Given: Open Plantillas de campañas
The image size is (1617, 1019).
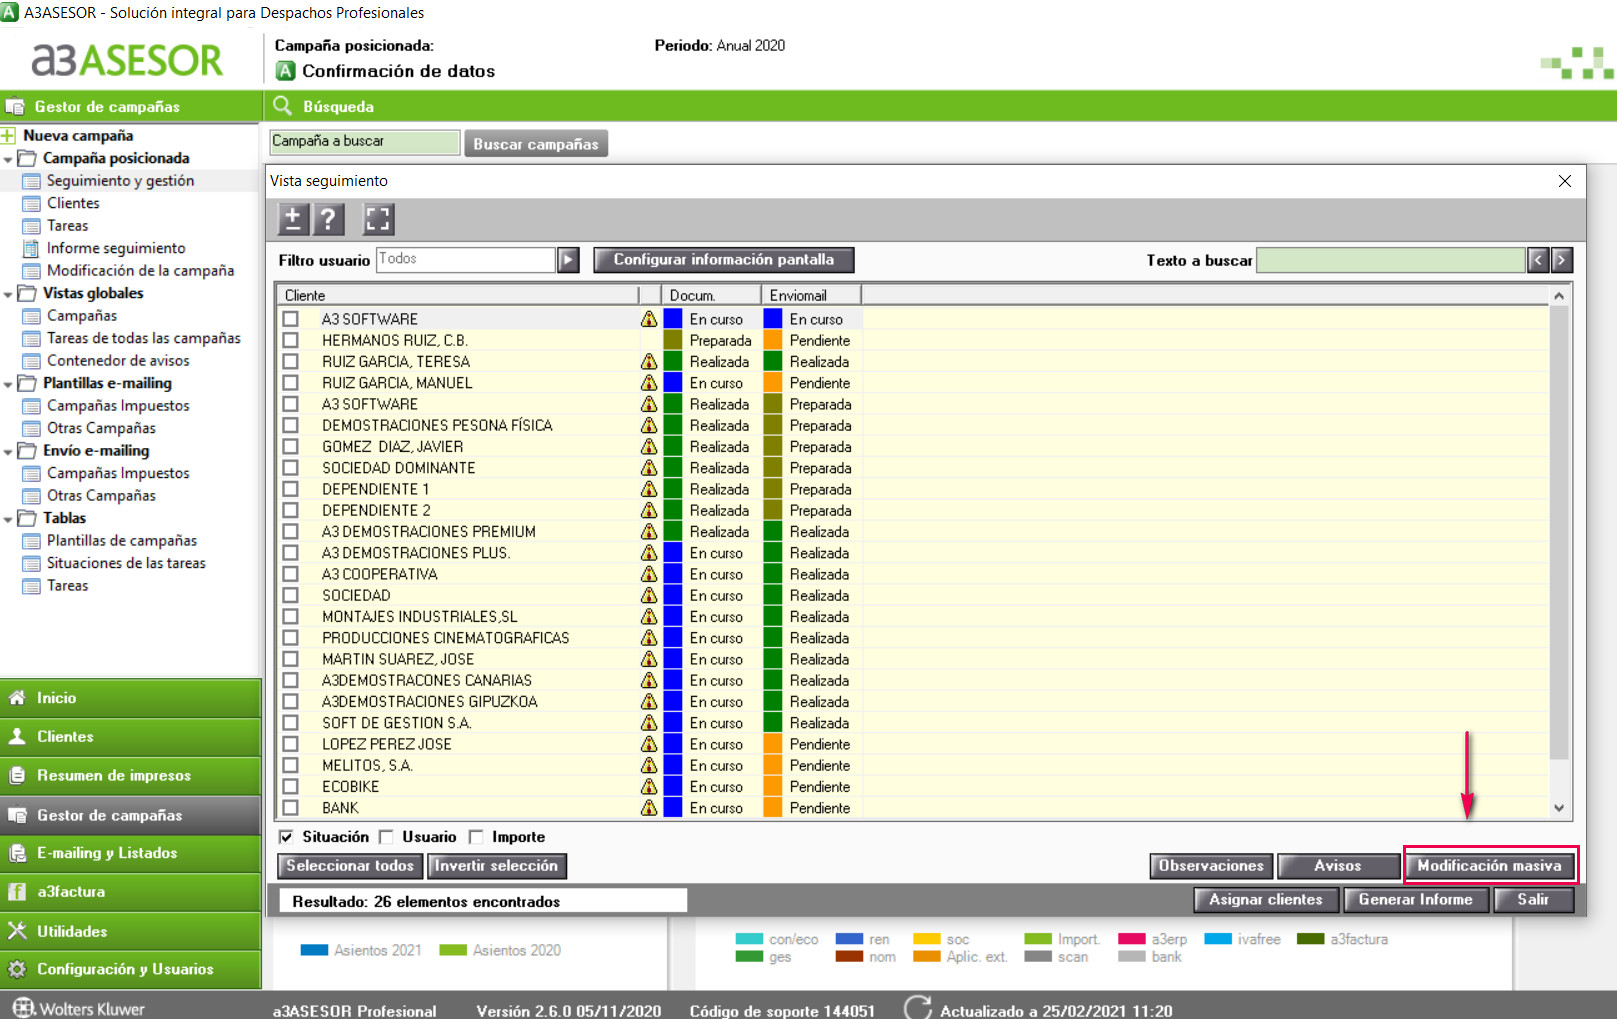Looking at the screenshot, I should [122, 541].
